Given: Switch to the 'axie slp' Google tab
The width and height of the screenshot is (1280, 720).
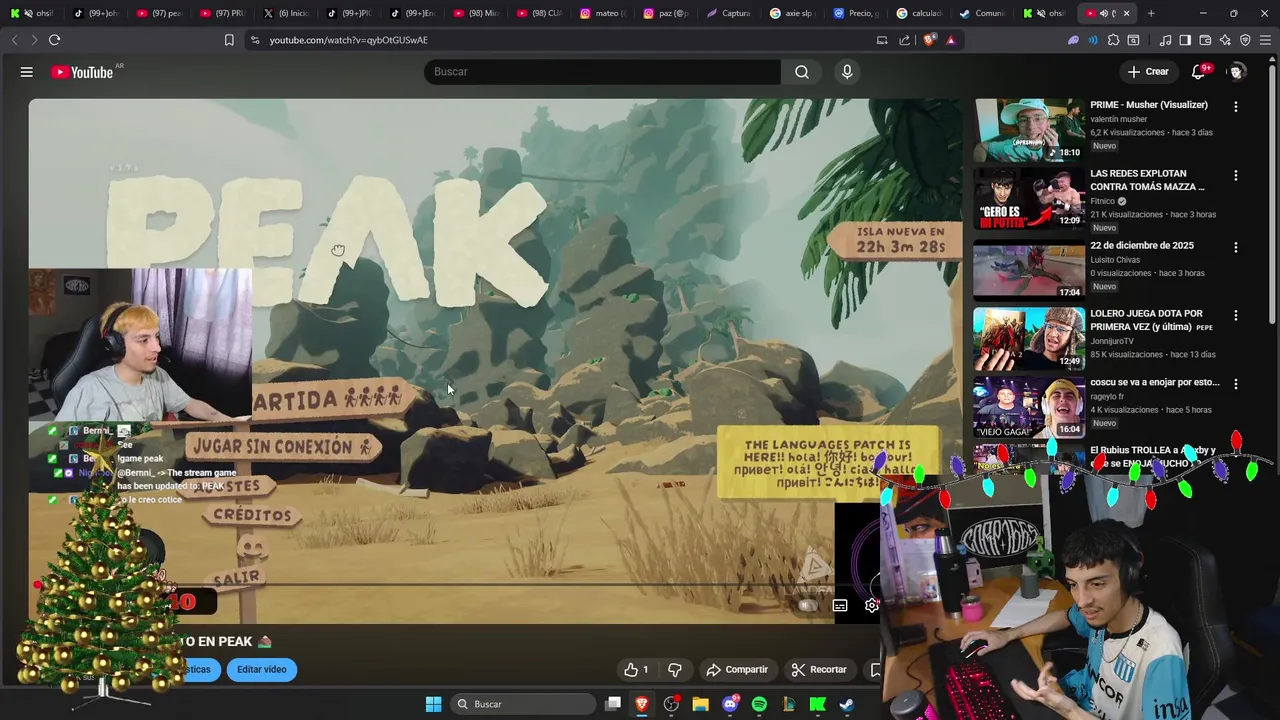Looking at the screenshot, I should [x=791, y=13].
